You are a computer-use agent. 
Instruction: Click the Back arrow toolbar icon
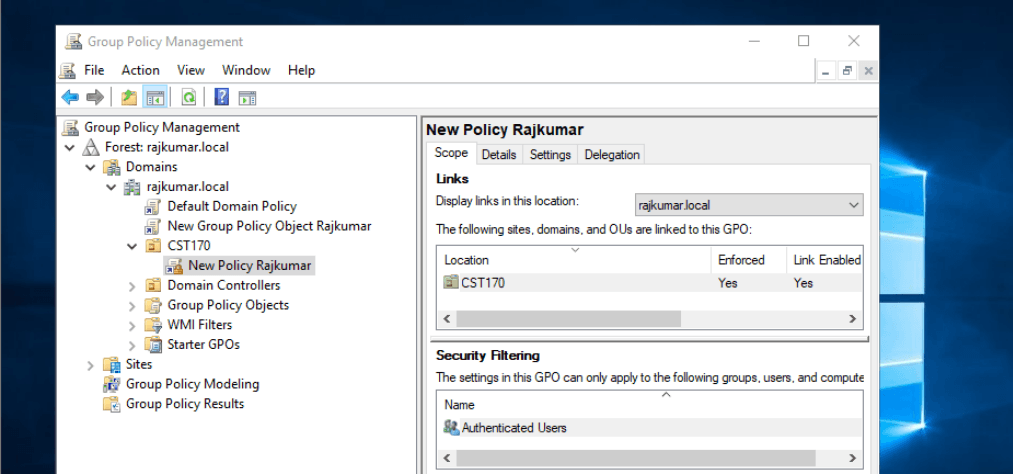[70, 98]
